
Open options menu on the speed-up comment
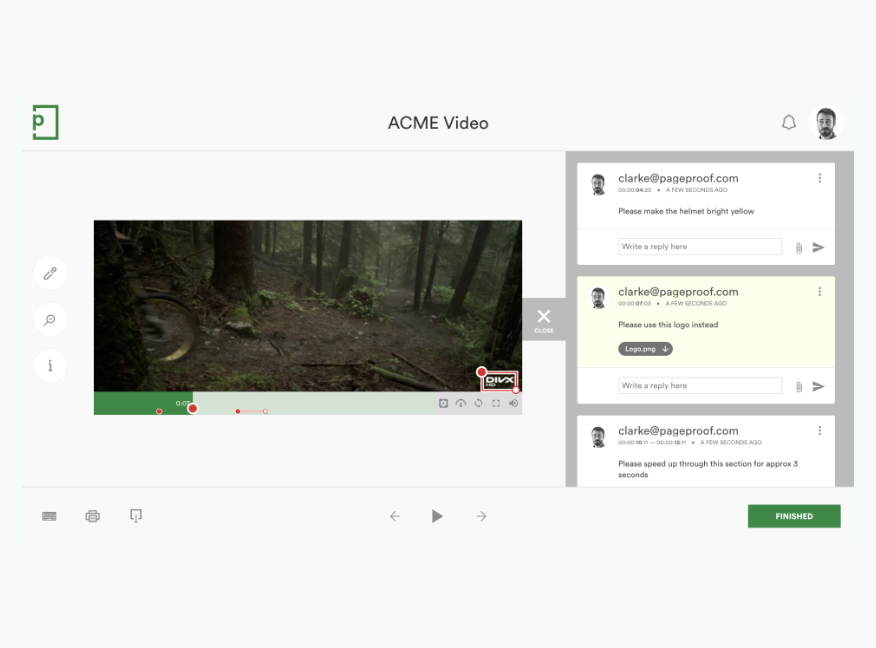[x=821, y=429]
